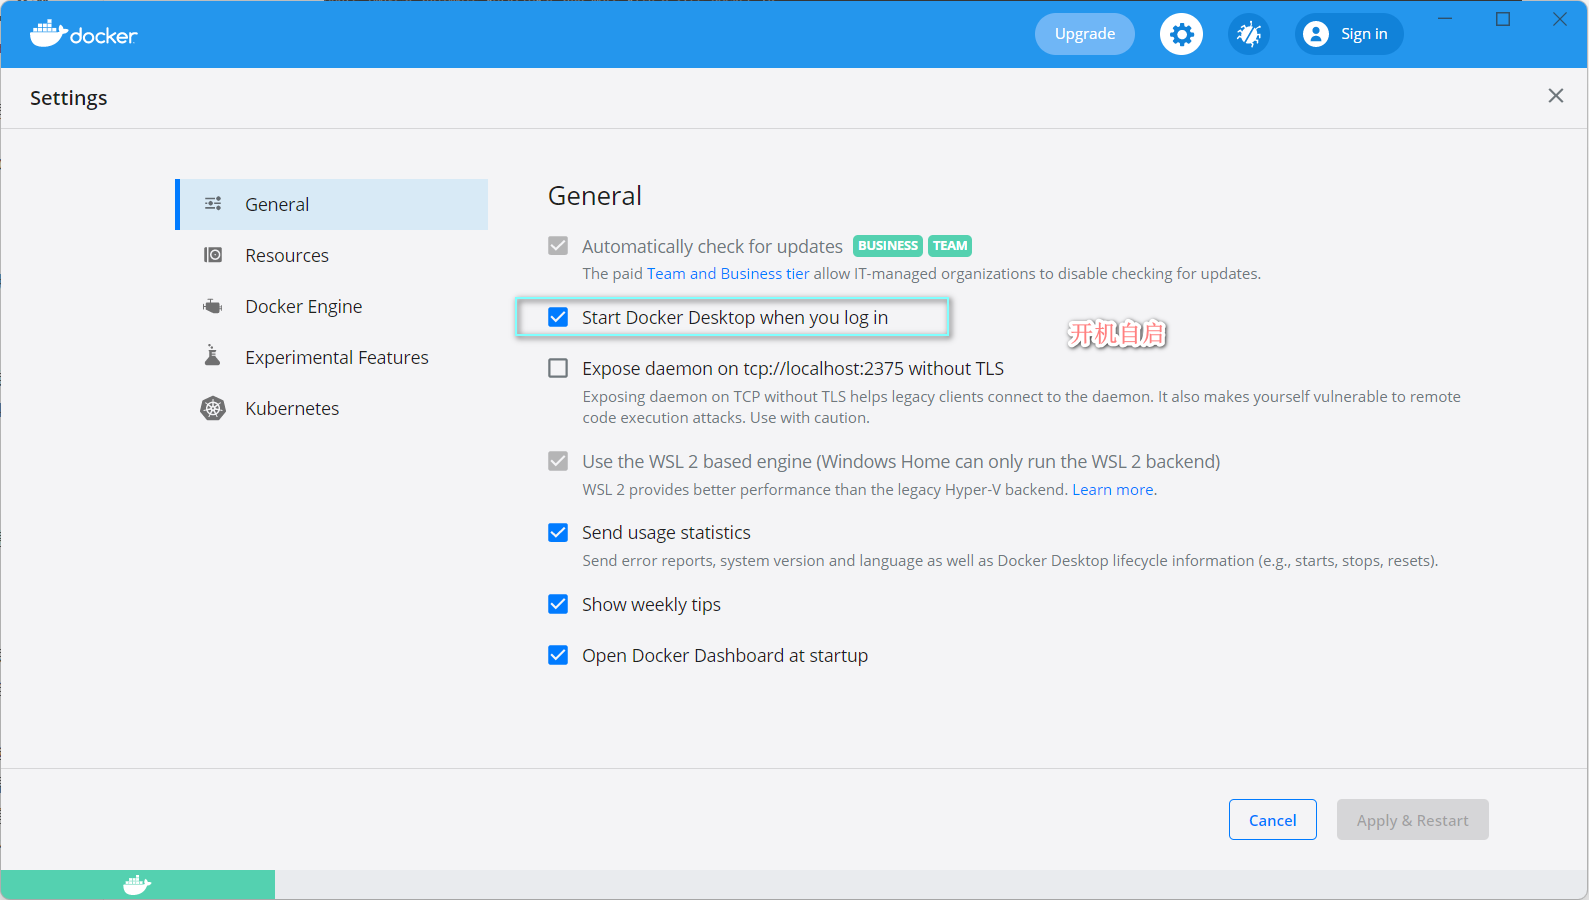
Task: Close the Docker Desktop window
Action: tap(1560, 19)
